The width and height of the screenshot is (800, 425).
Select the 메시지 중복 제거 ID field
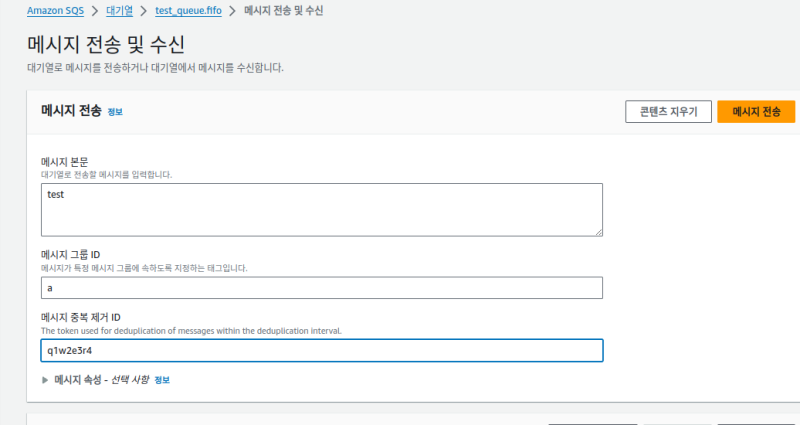point(321,350)
